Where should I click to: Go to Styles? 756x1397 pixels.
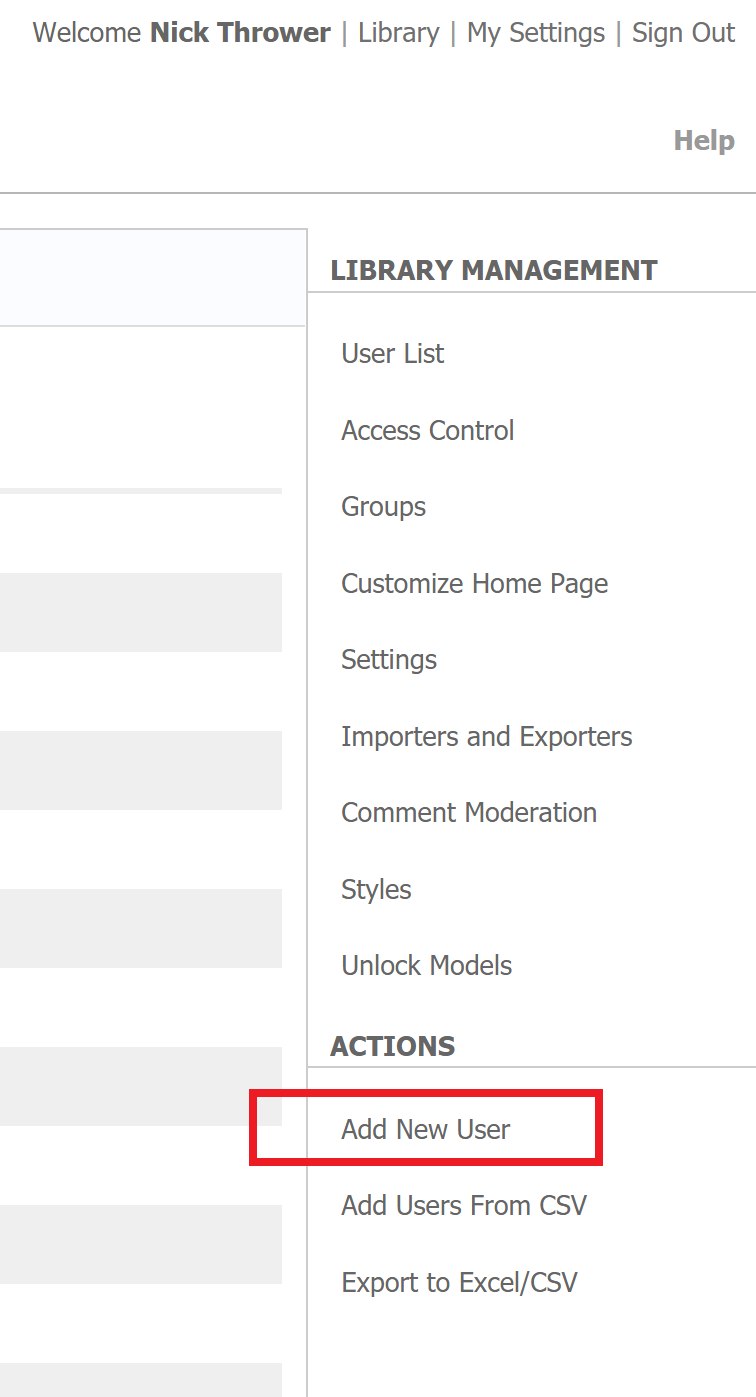click(376, 890)
